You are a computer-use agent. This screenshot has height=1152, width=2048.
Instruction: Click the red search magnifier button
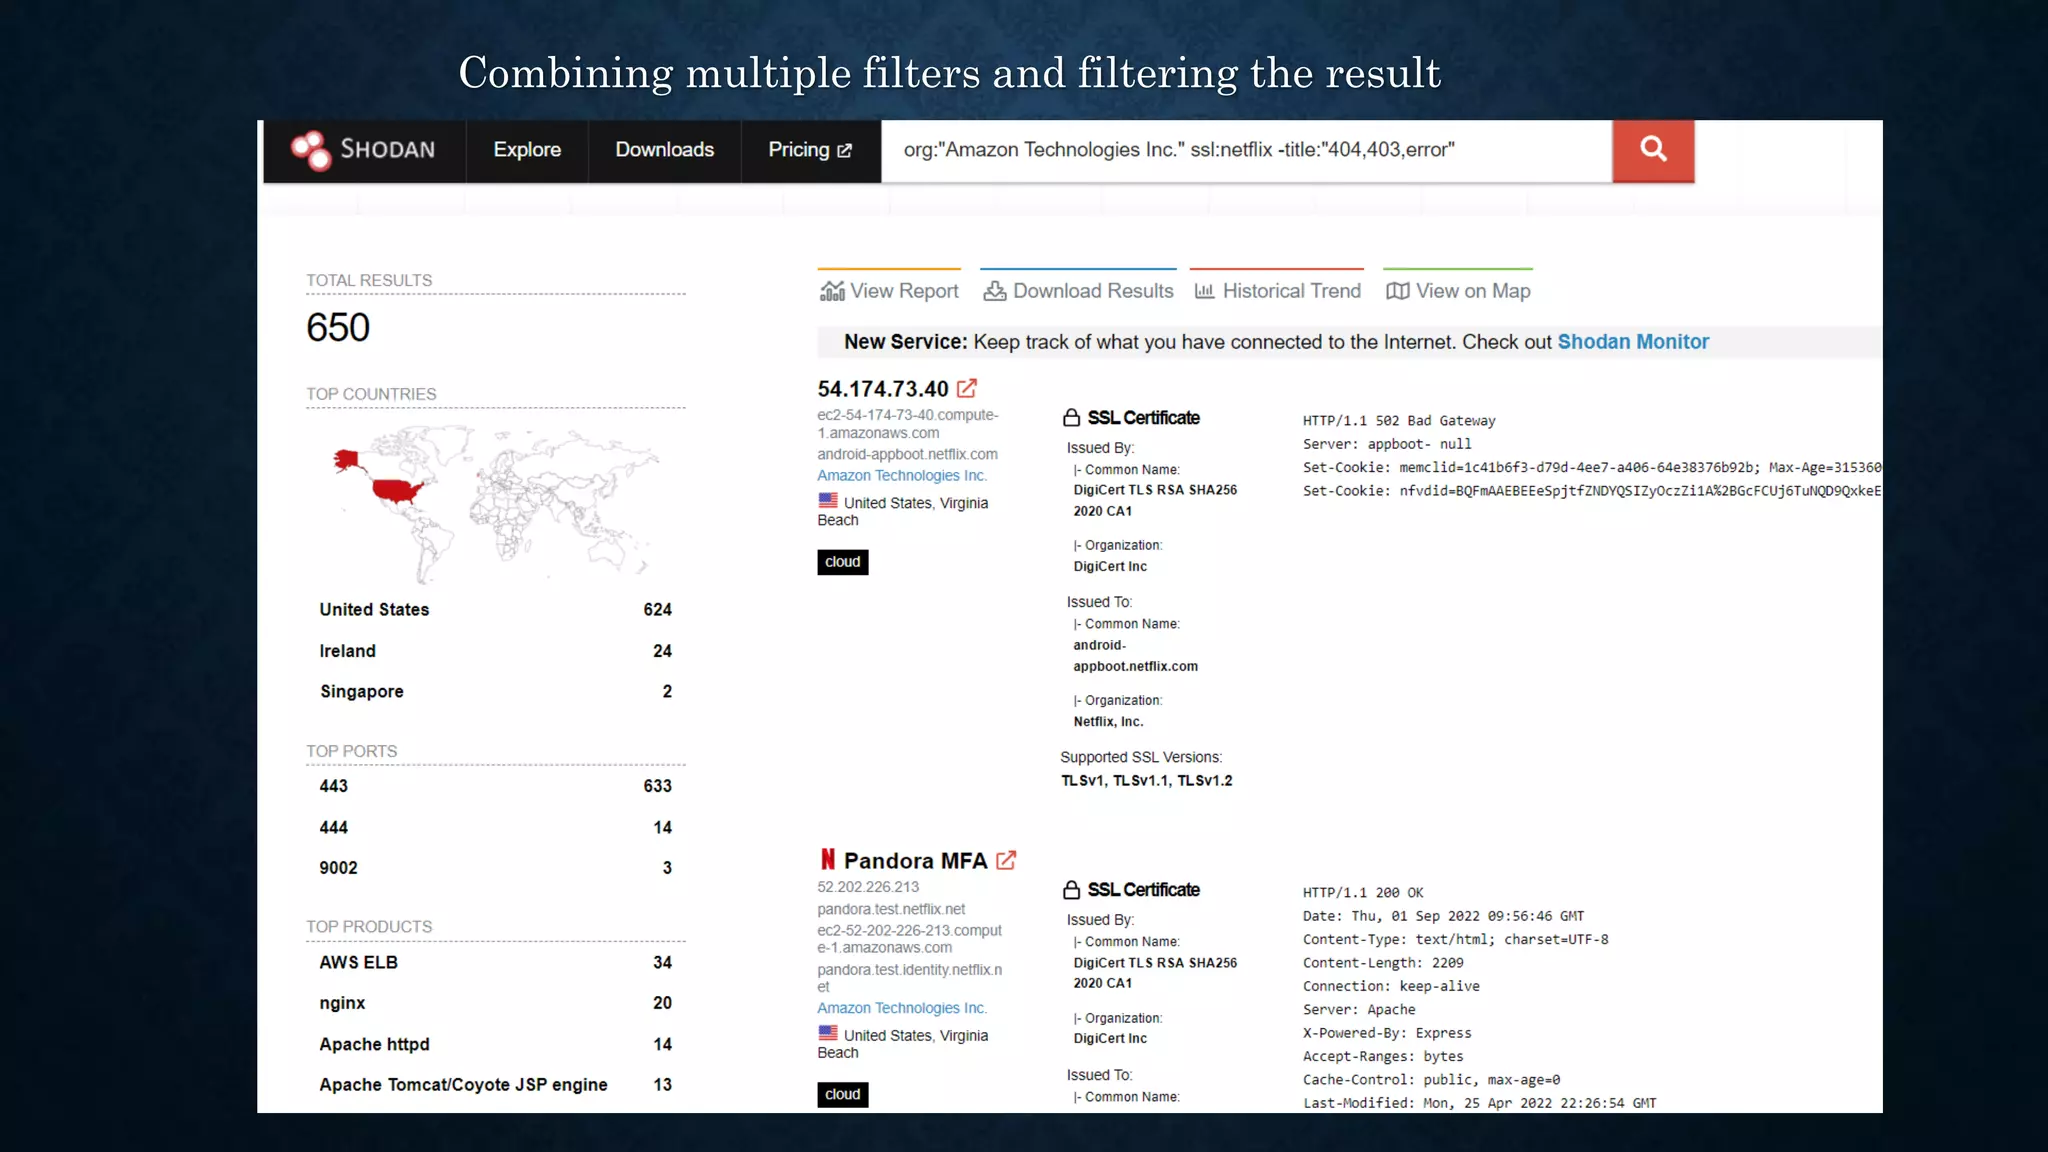[x=1653, y=150]
